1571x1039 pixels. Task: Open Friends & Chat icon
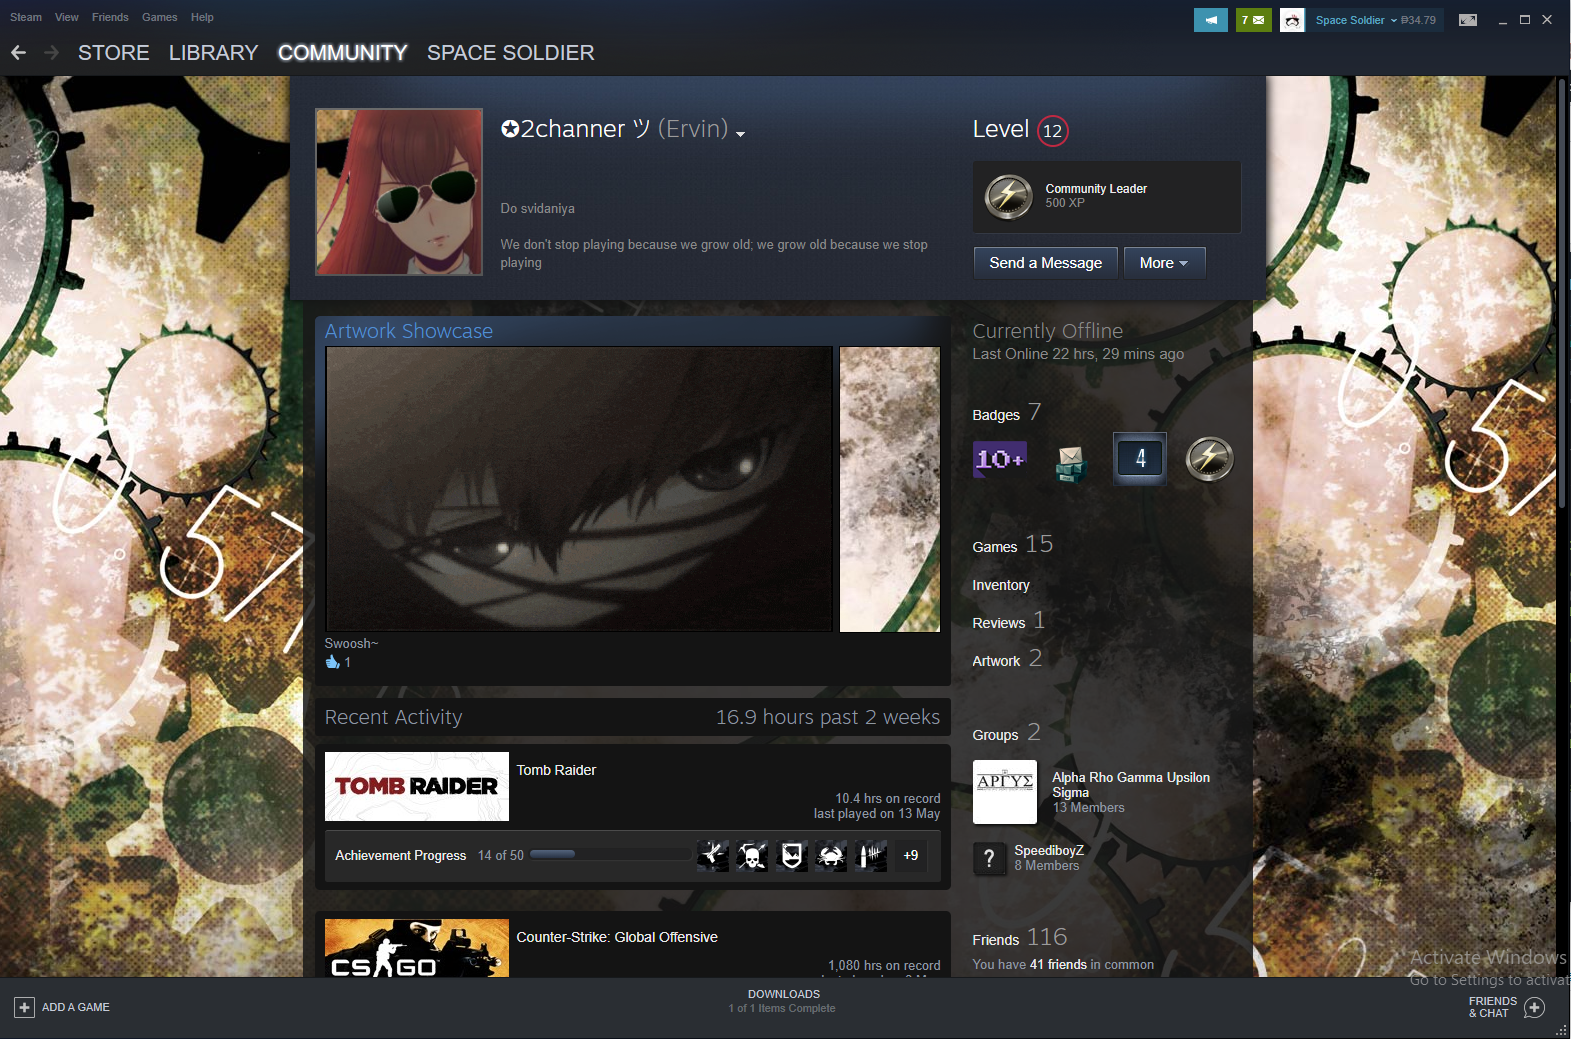[x=1534, y=1007]
